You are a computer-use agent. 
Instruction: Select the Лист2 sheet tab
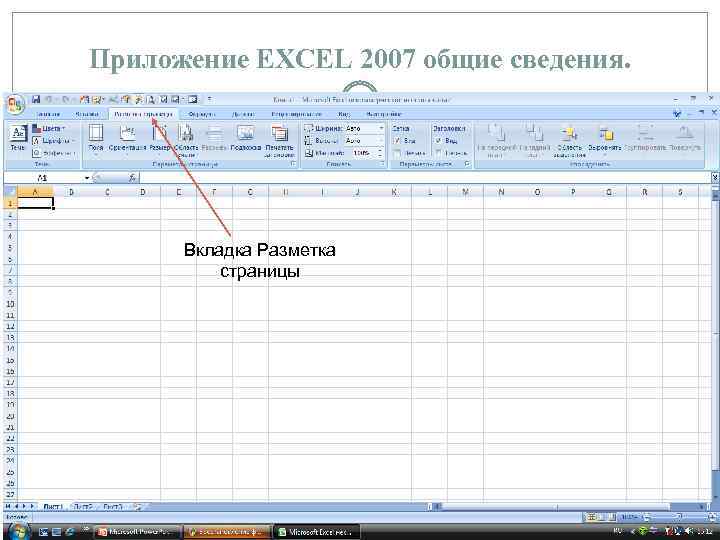pos(83,506)
